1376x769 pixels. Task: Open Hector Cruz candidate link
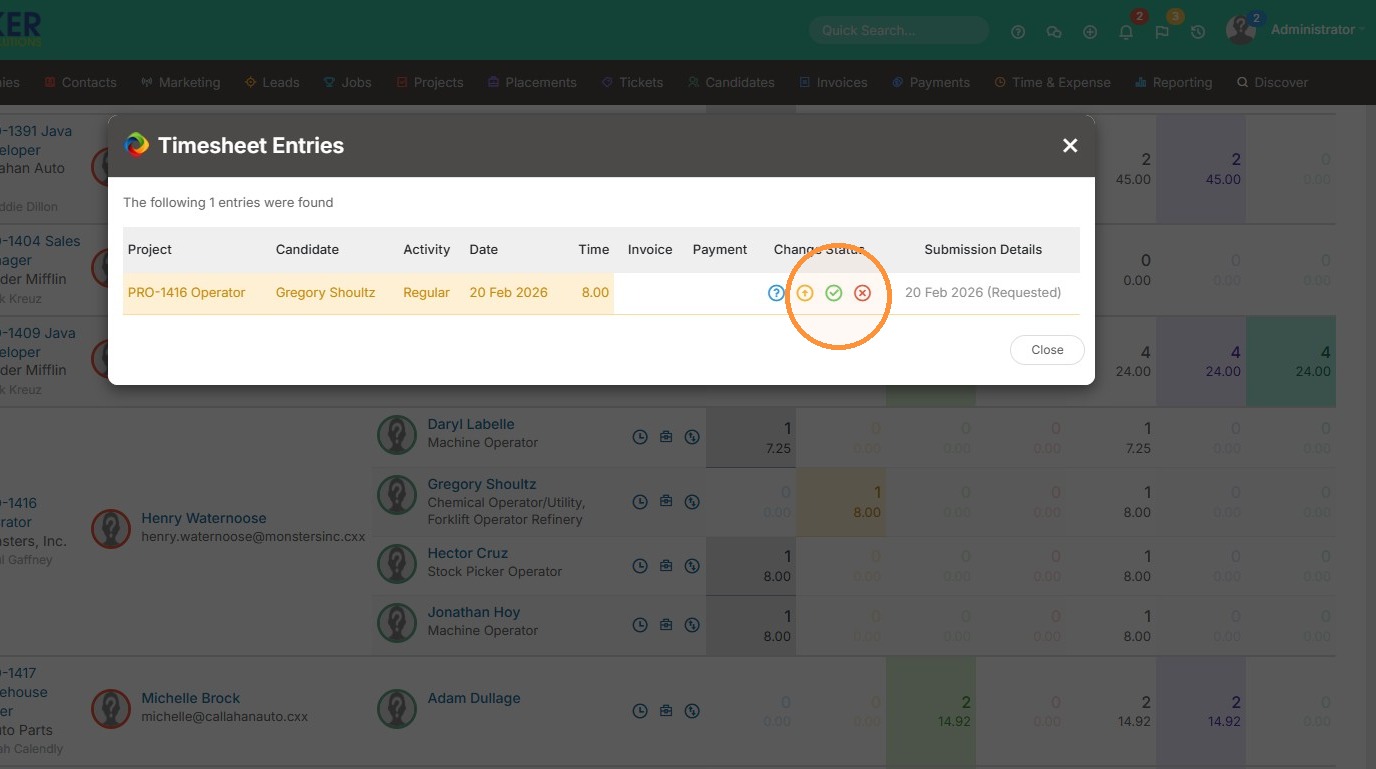[468, 553]
